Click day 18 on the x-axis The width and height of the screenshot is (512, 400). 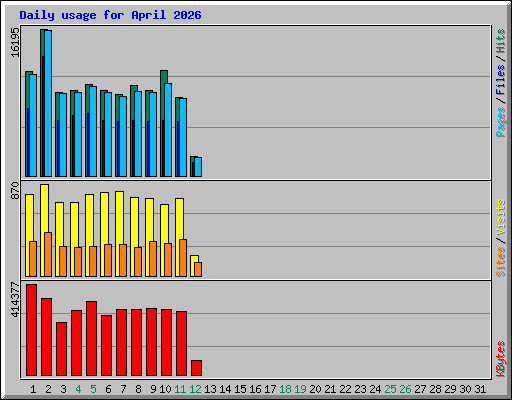[285, 389]
